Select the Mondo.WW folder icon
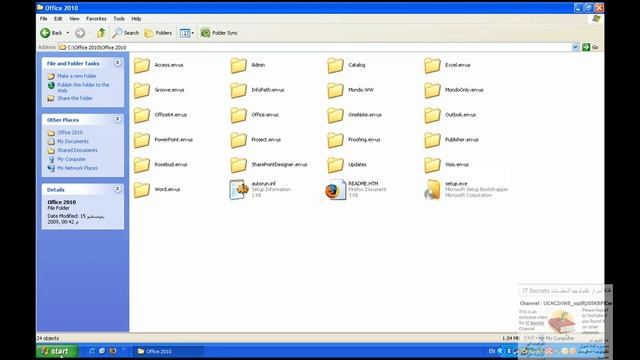The height and width of the screenshot is (360, 640). point(335,90)
